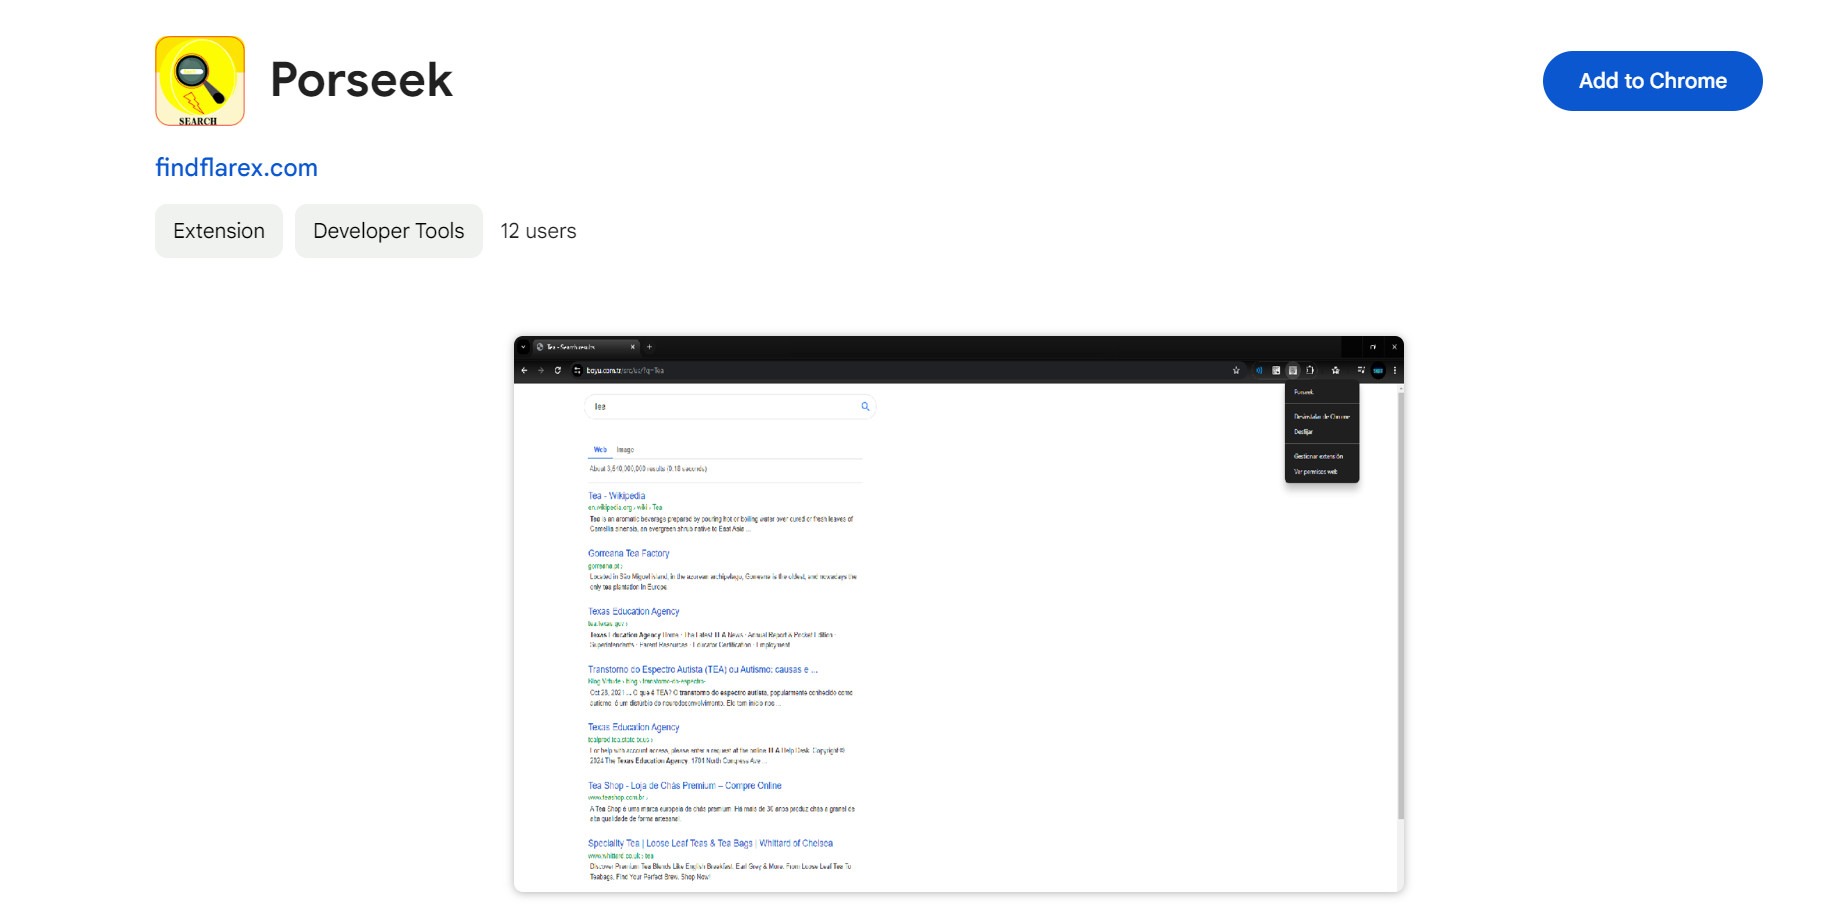
Task: Add Porseek to Chrome
Action: [1652, 81]
